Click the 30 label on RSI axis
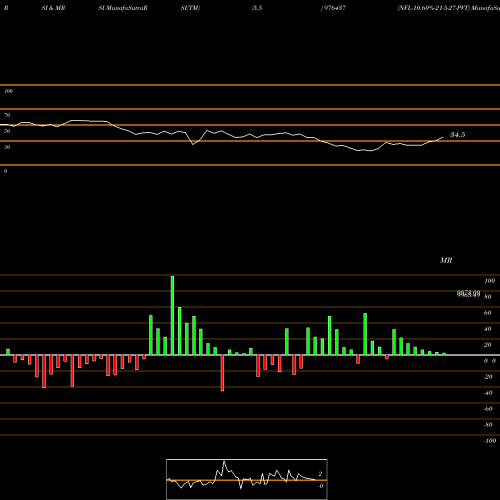This screenshot has width=500, height=500. tap(7, 147)
